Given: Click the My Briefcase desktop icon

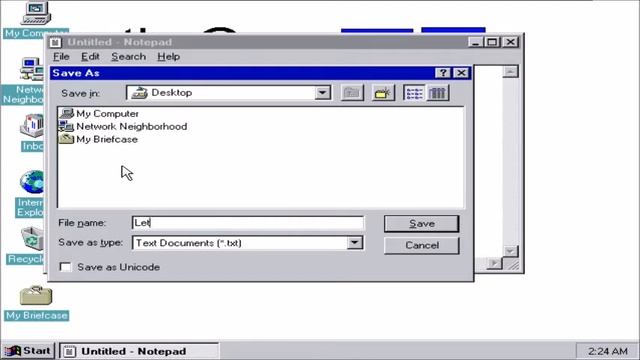Looking at the screenshot, I should point(36,302).
